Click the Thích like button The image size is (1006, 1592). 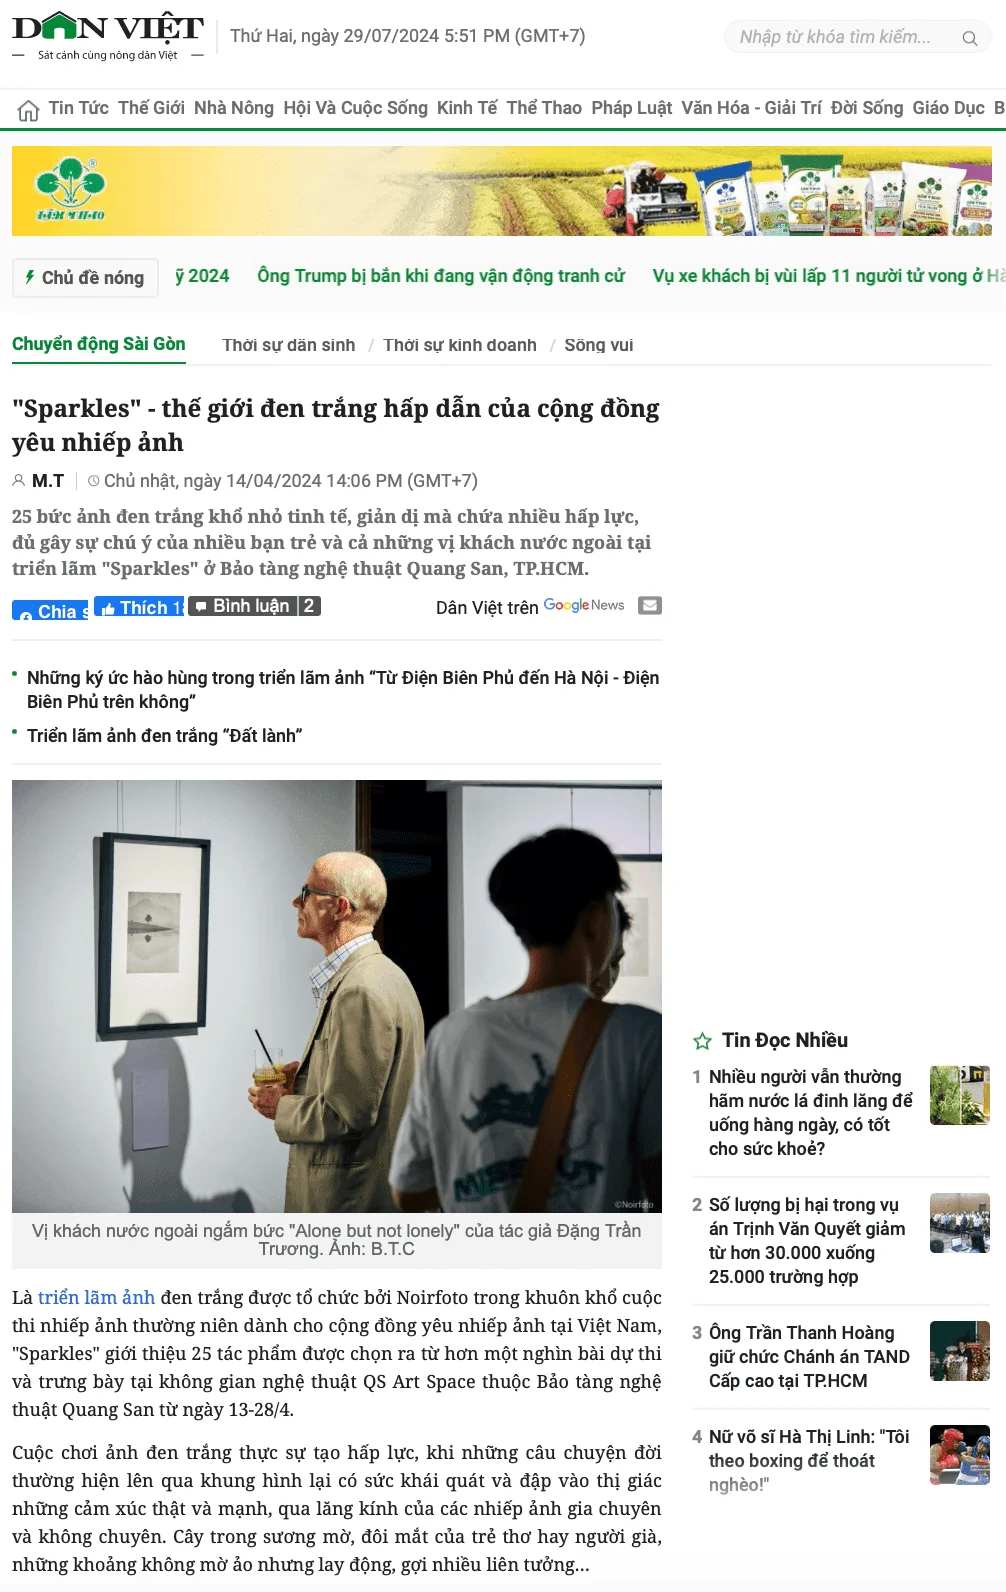[x=139, y=607]
